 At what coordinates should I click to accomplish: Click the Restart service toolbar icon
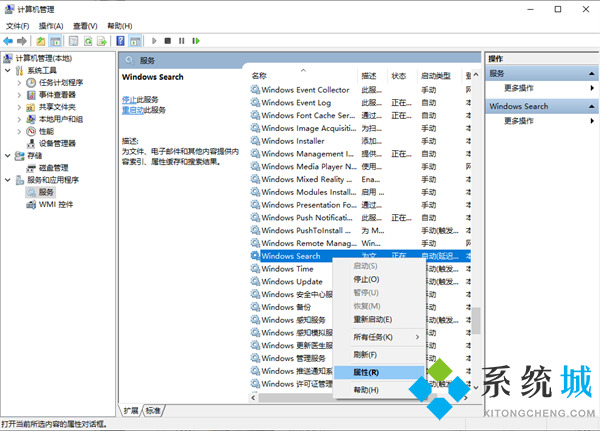pyautogui.click(x=196, y=41)
